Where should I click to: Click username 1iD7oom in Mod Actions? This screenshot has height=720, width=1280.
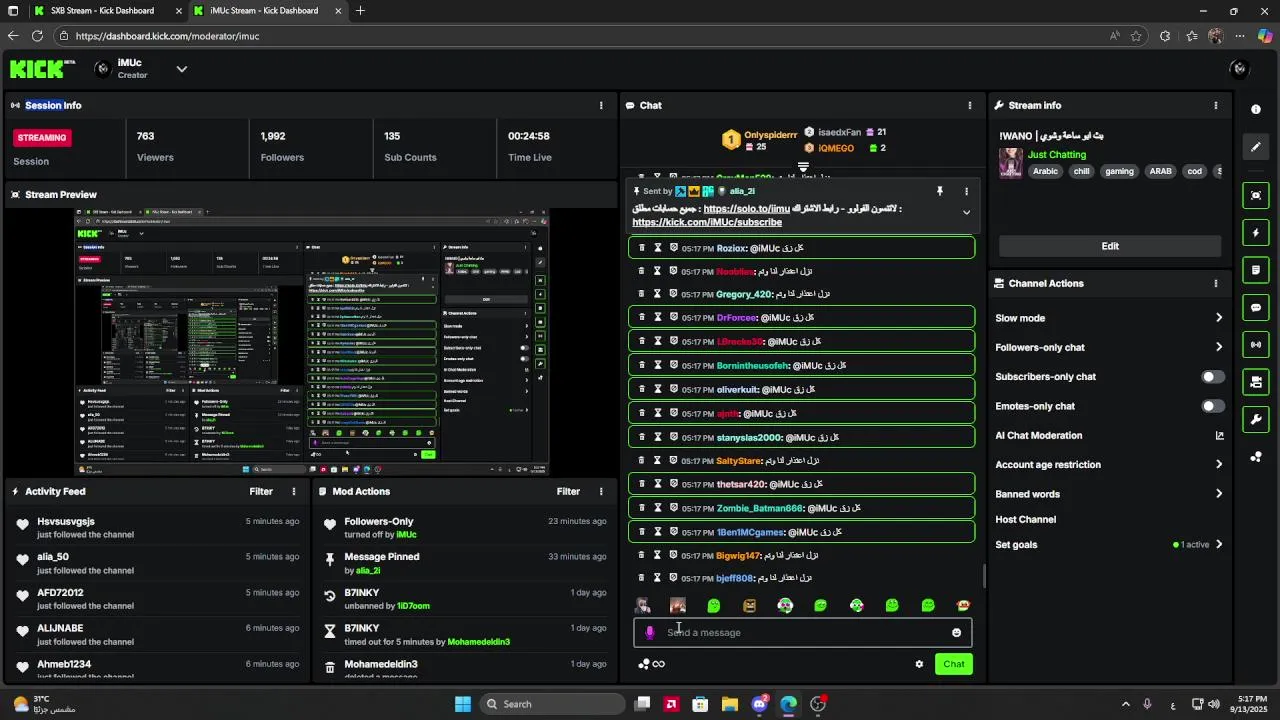pyautogui.click(x=413, y=606)
